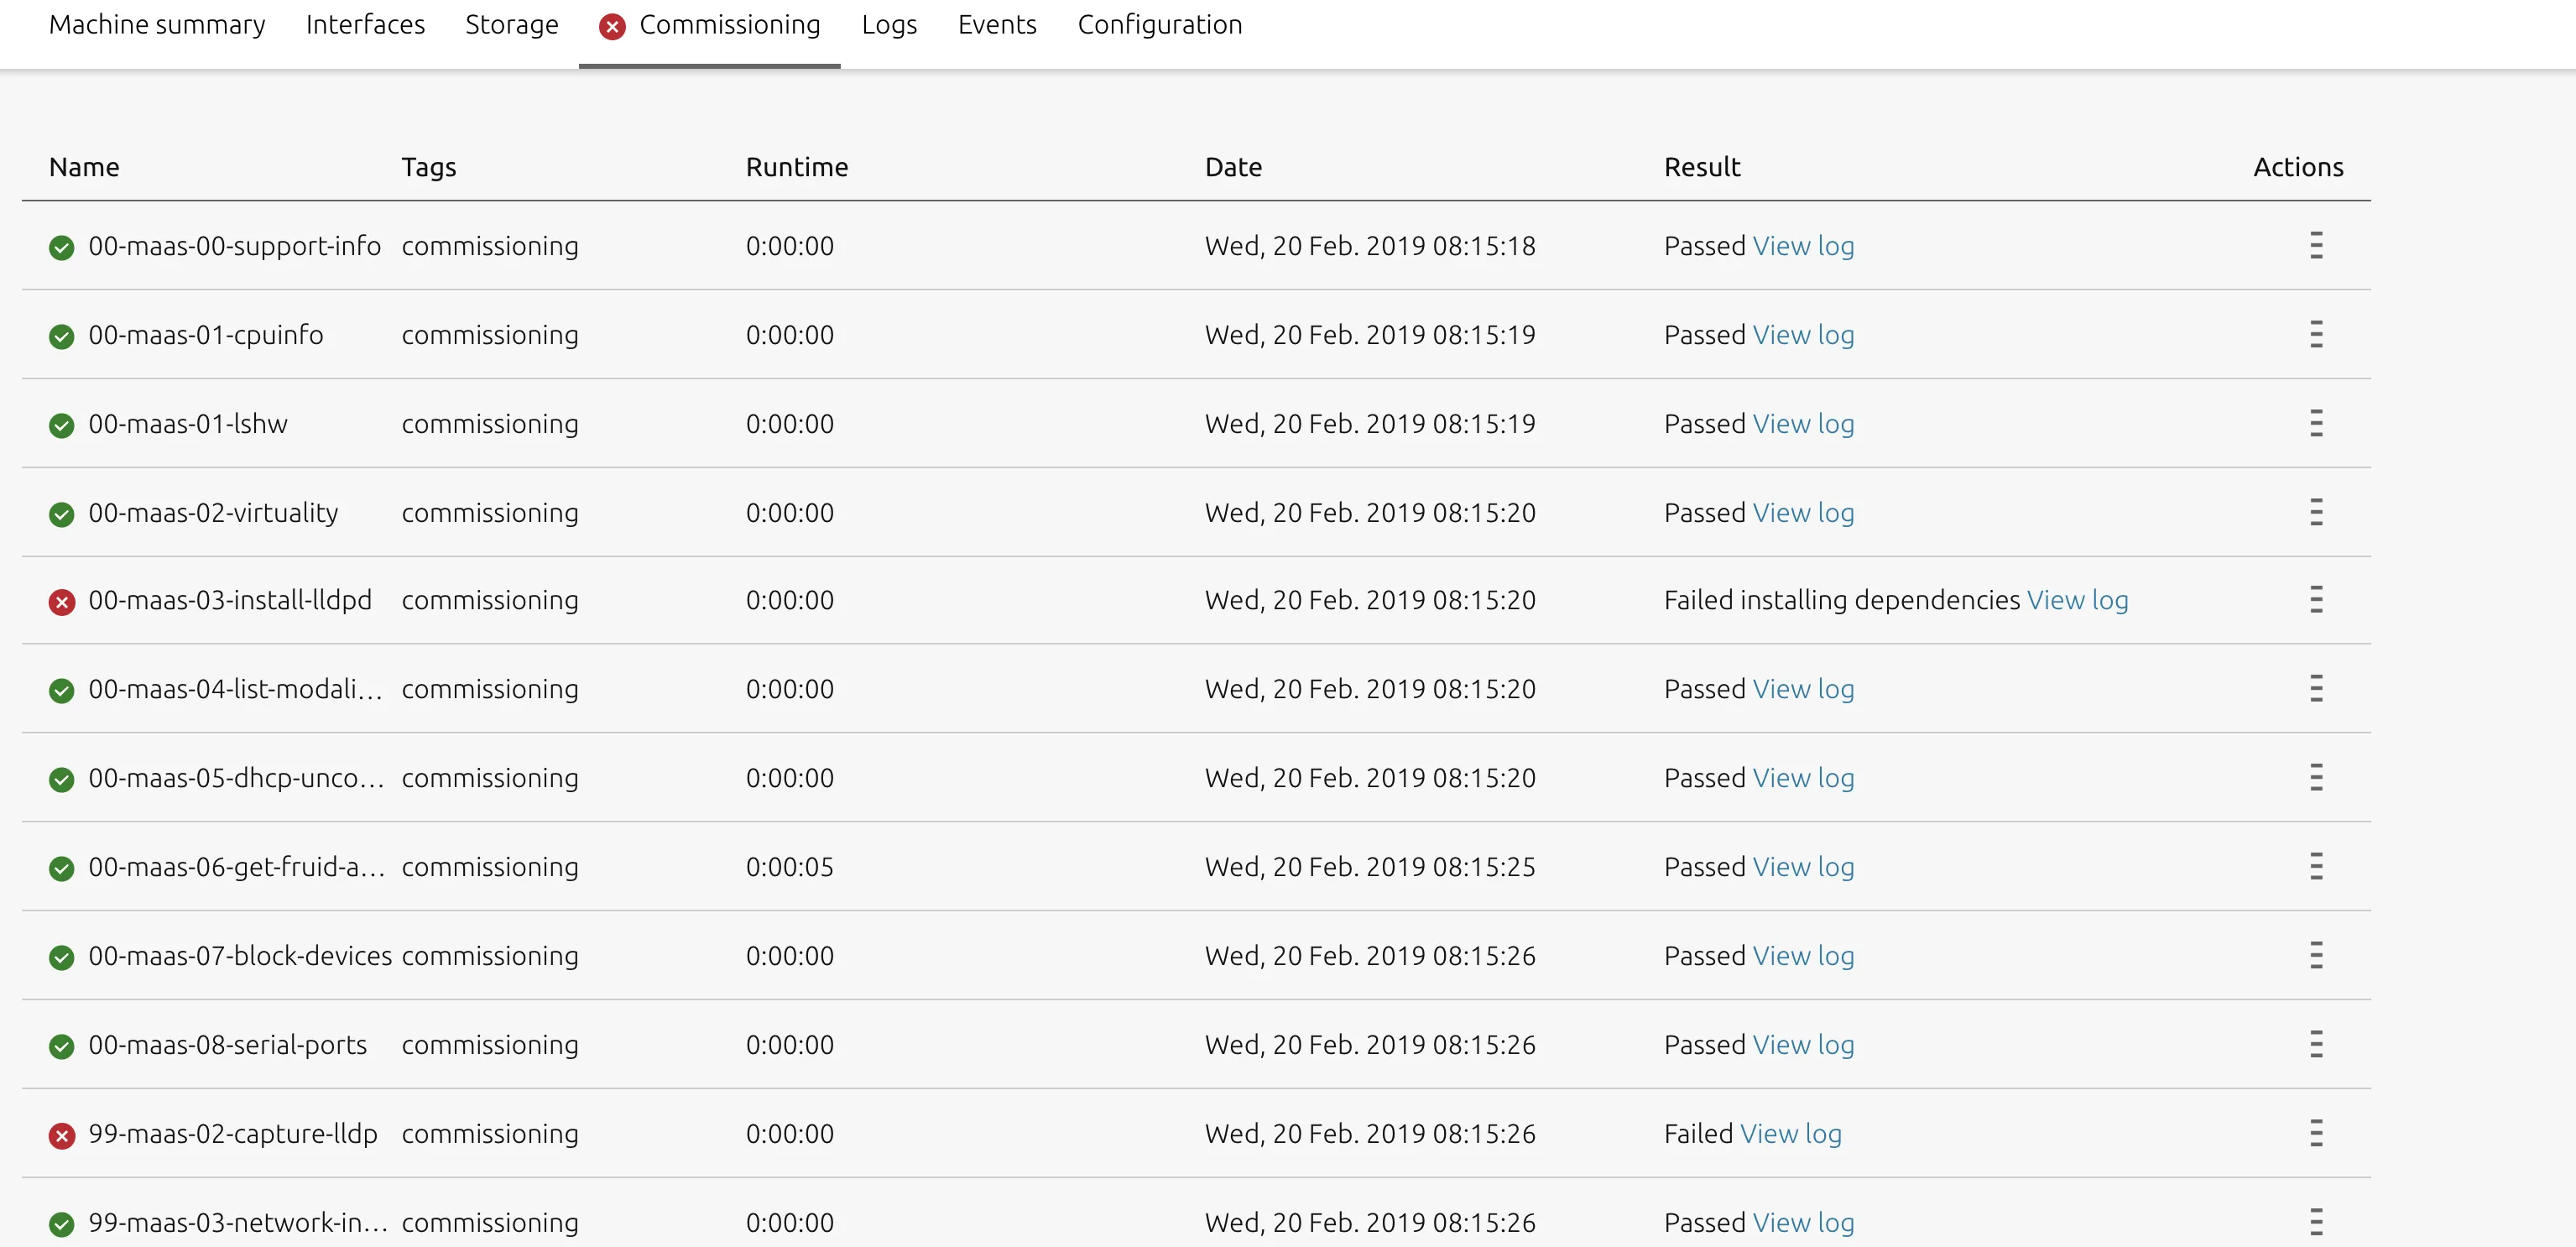The height and width of the screenshot is (1247, 2576).
Task: Open actions menu for 00-maas-01-cpuinfo row
Action: 2315,335
